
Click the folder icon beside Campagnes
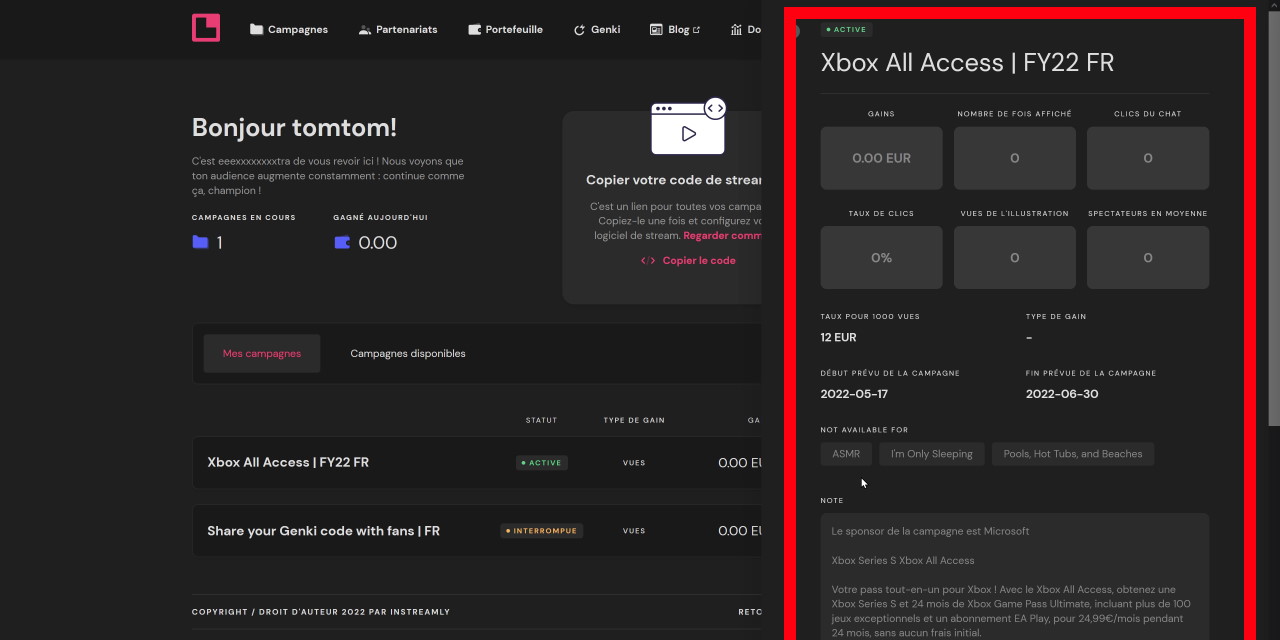257,30
